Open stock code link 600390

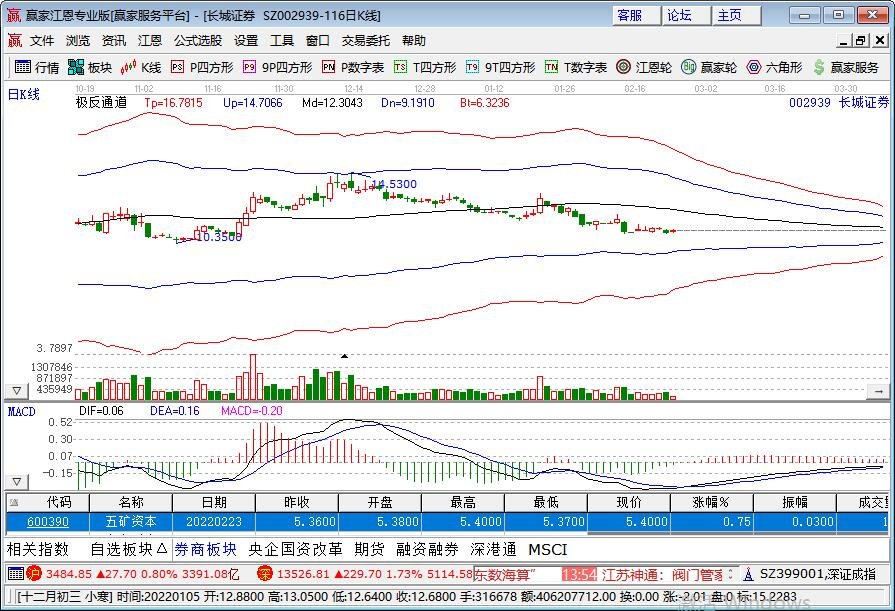pyautogui.click(x=48, y=521)
